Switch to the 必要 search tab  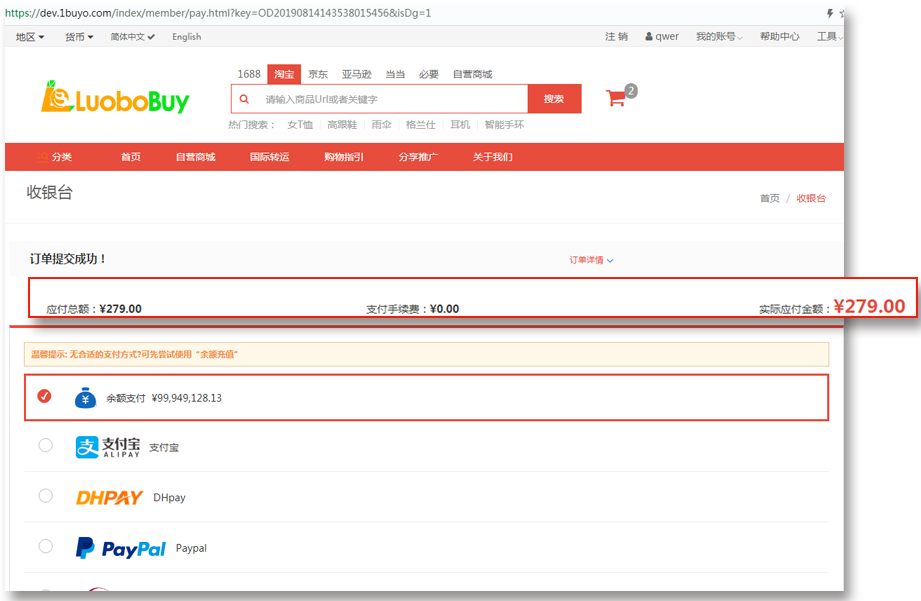429,74
